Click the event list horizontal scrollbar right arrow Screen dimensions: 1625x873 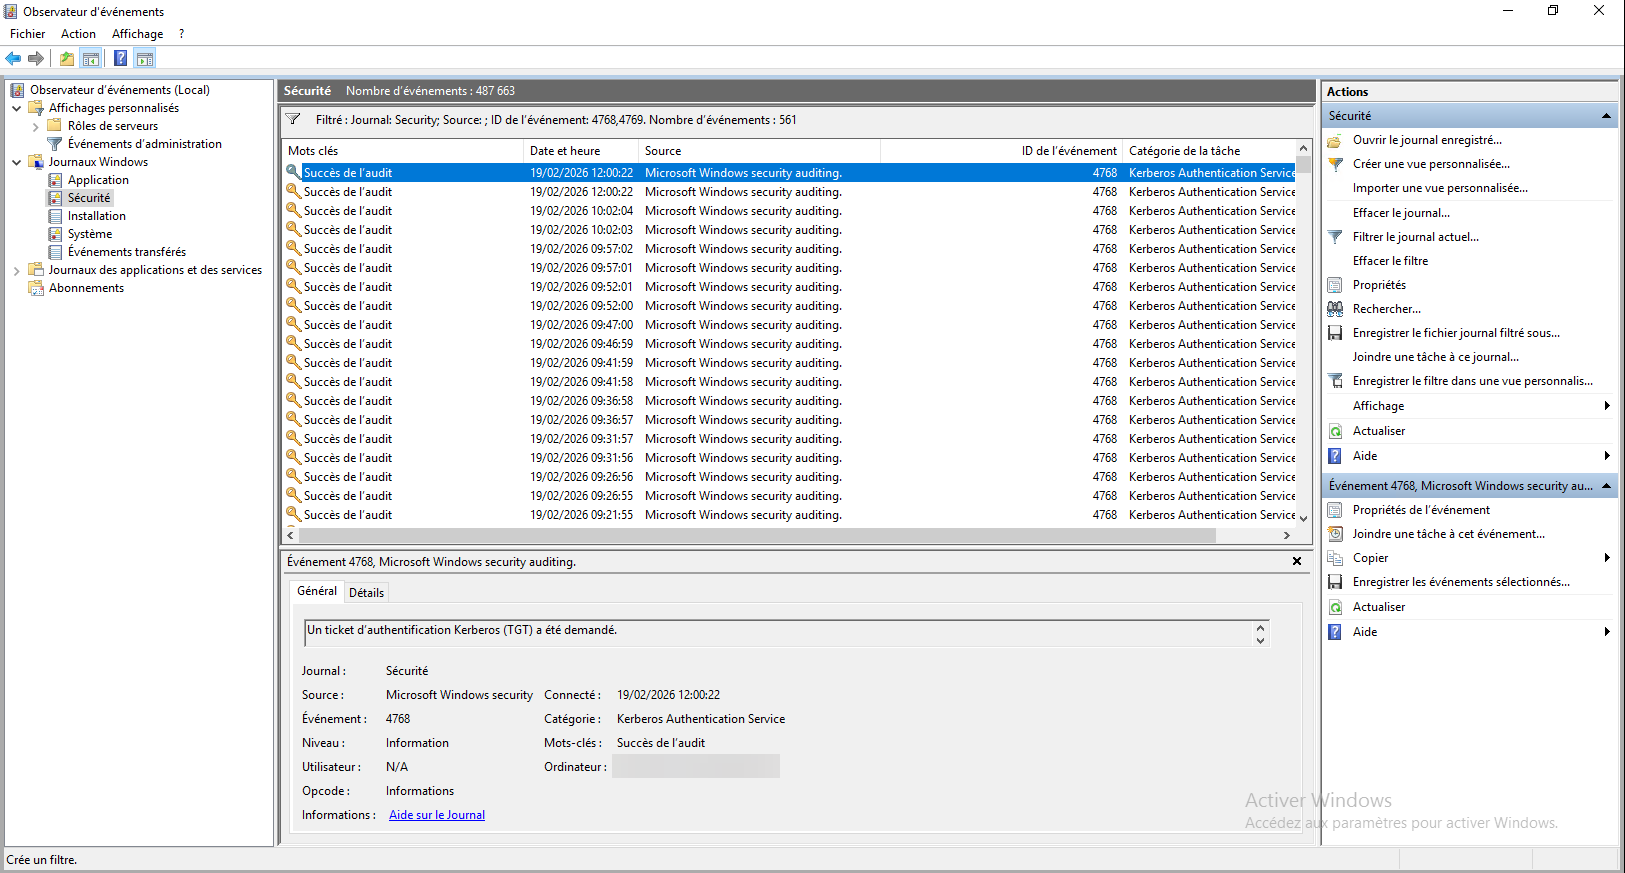1287,536
